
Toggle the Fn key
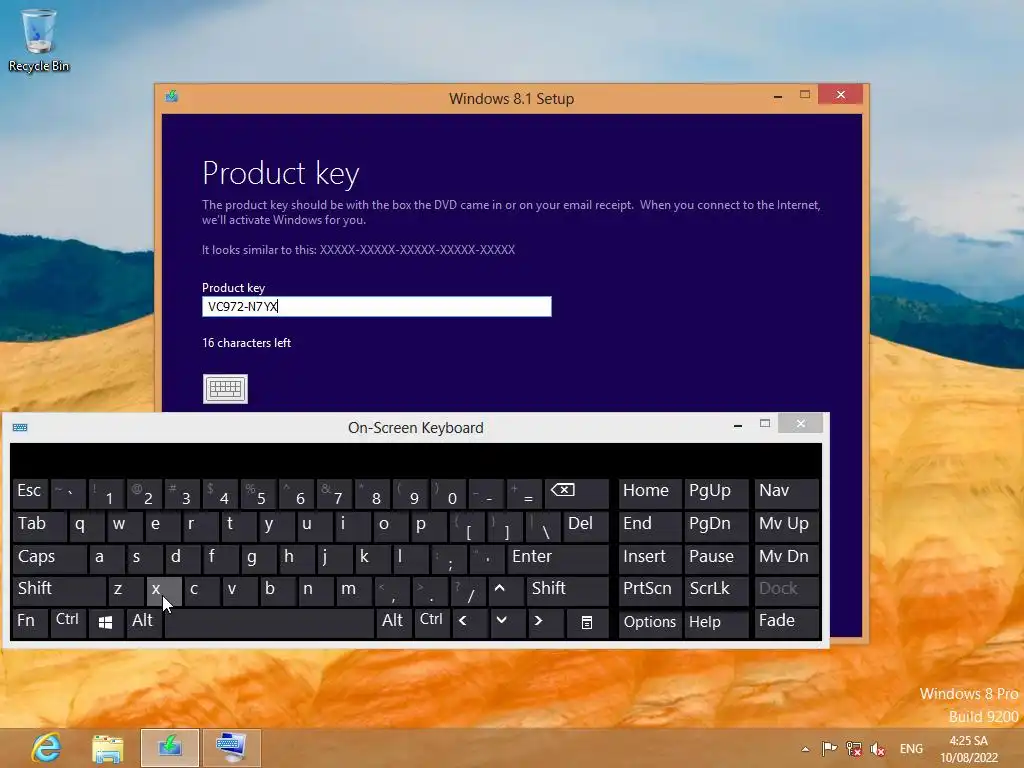pos(29,623)
